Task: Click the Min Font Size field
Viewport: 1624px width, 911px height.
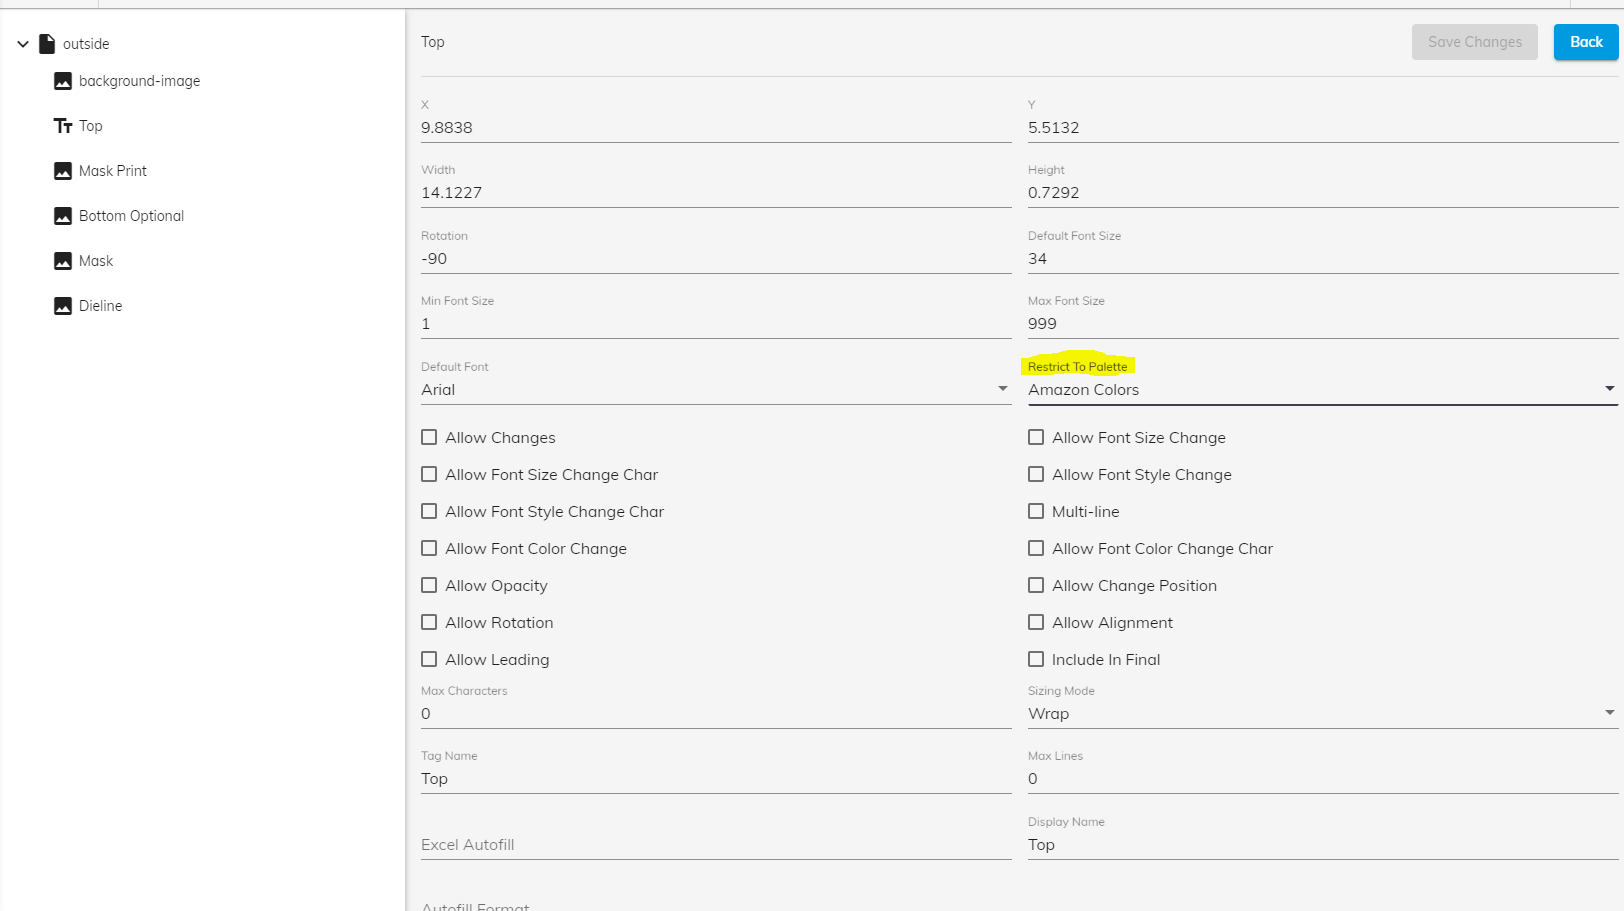Action: pos(716,324)
